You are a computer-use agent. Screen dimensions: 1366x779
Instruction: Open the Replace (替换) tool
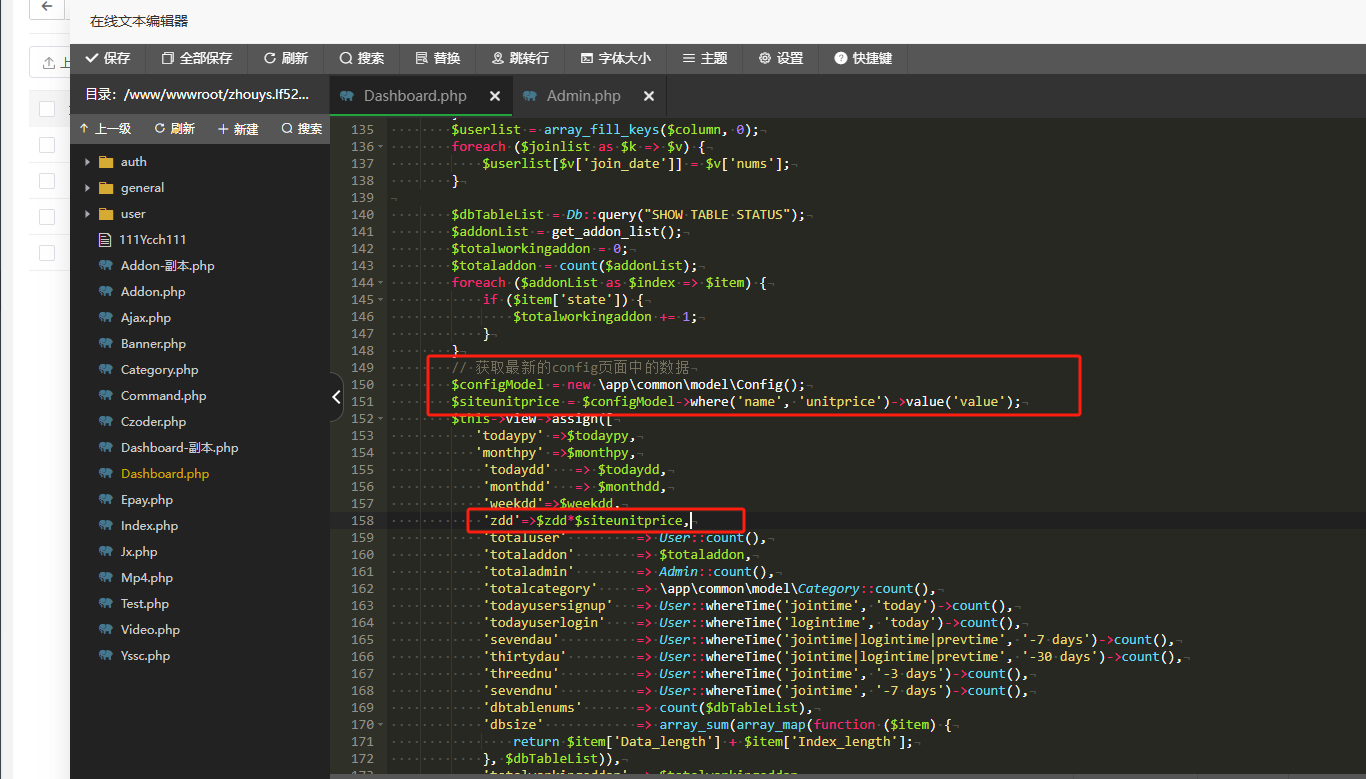click(x=438, y=59)
